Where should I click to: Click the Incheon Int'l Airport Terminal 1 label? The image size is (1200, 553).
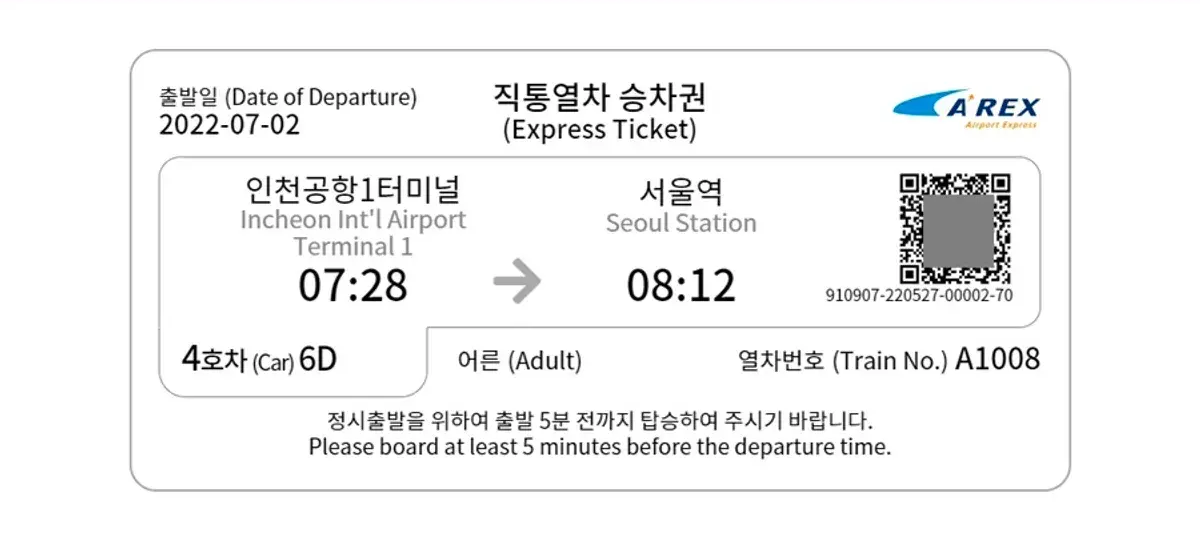click(x=353, y=233)
